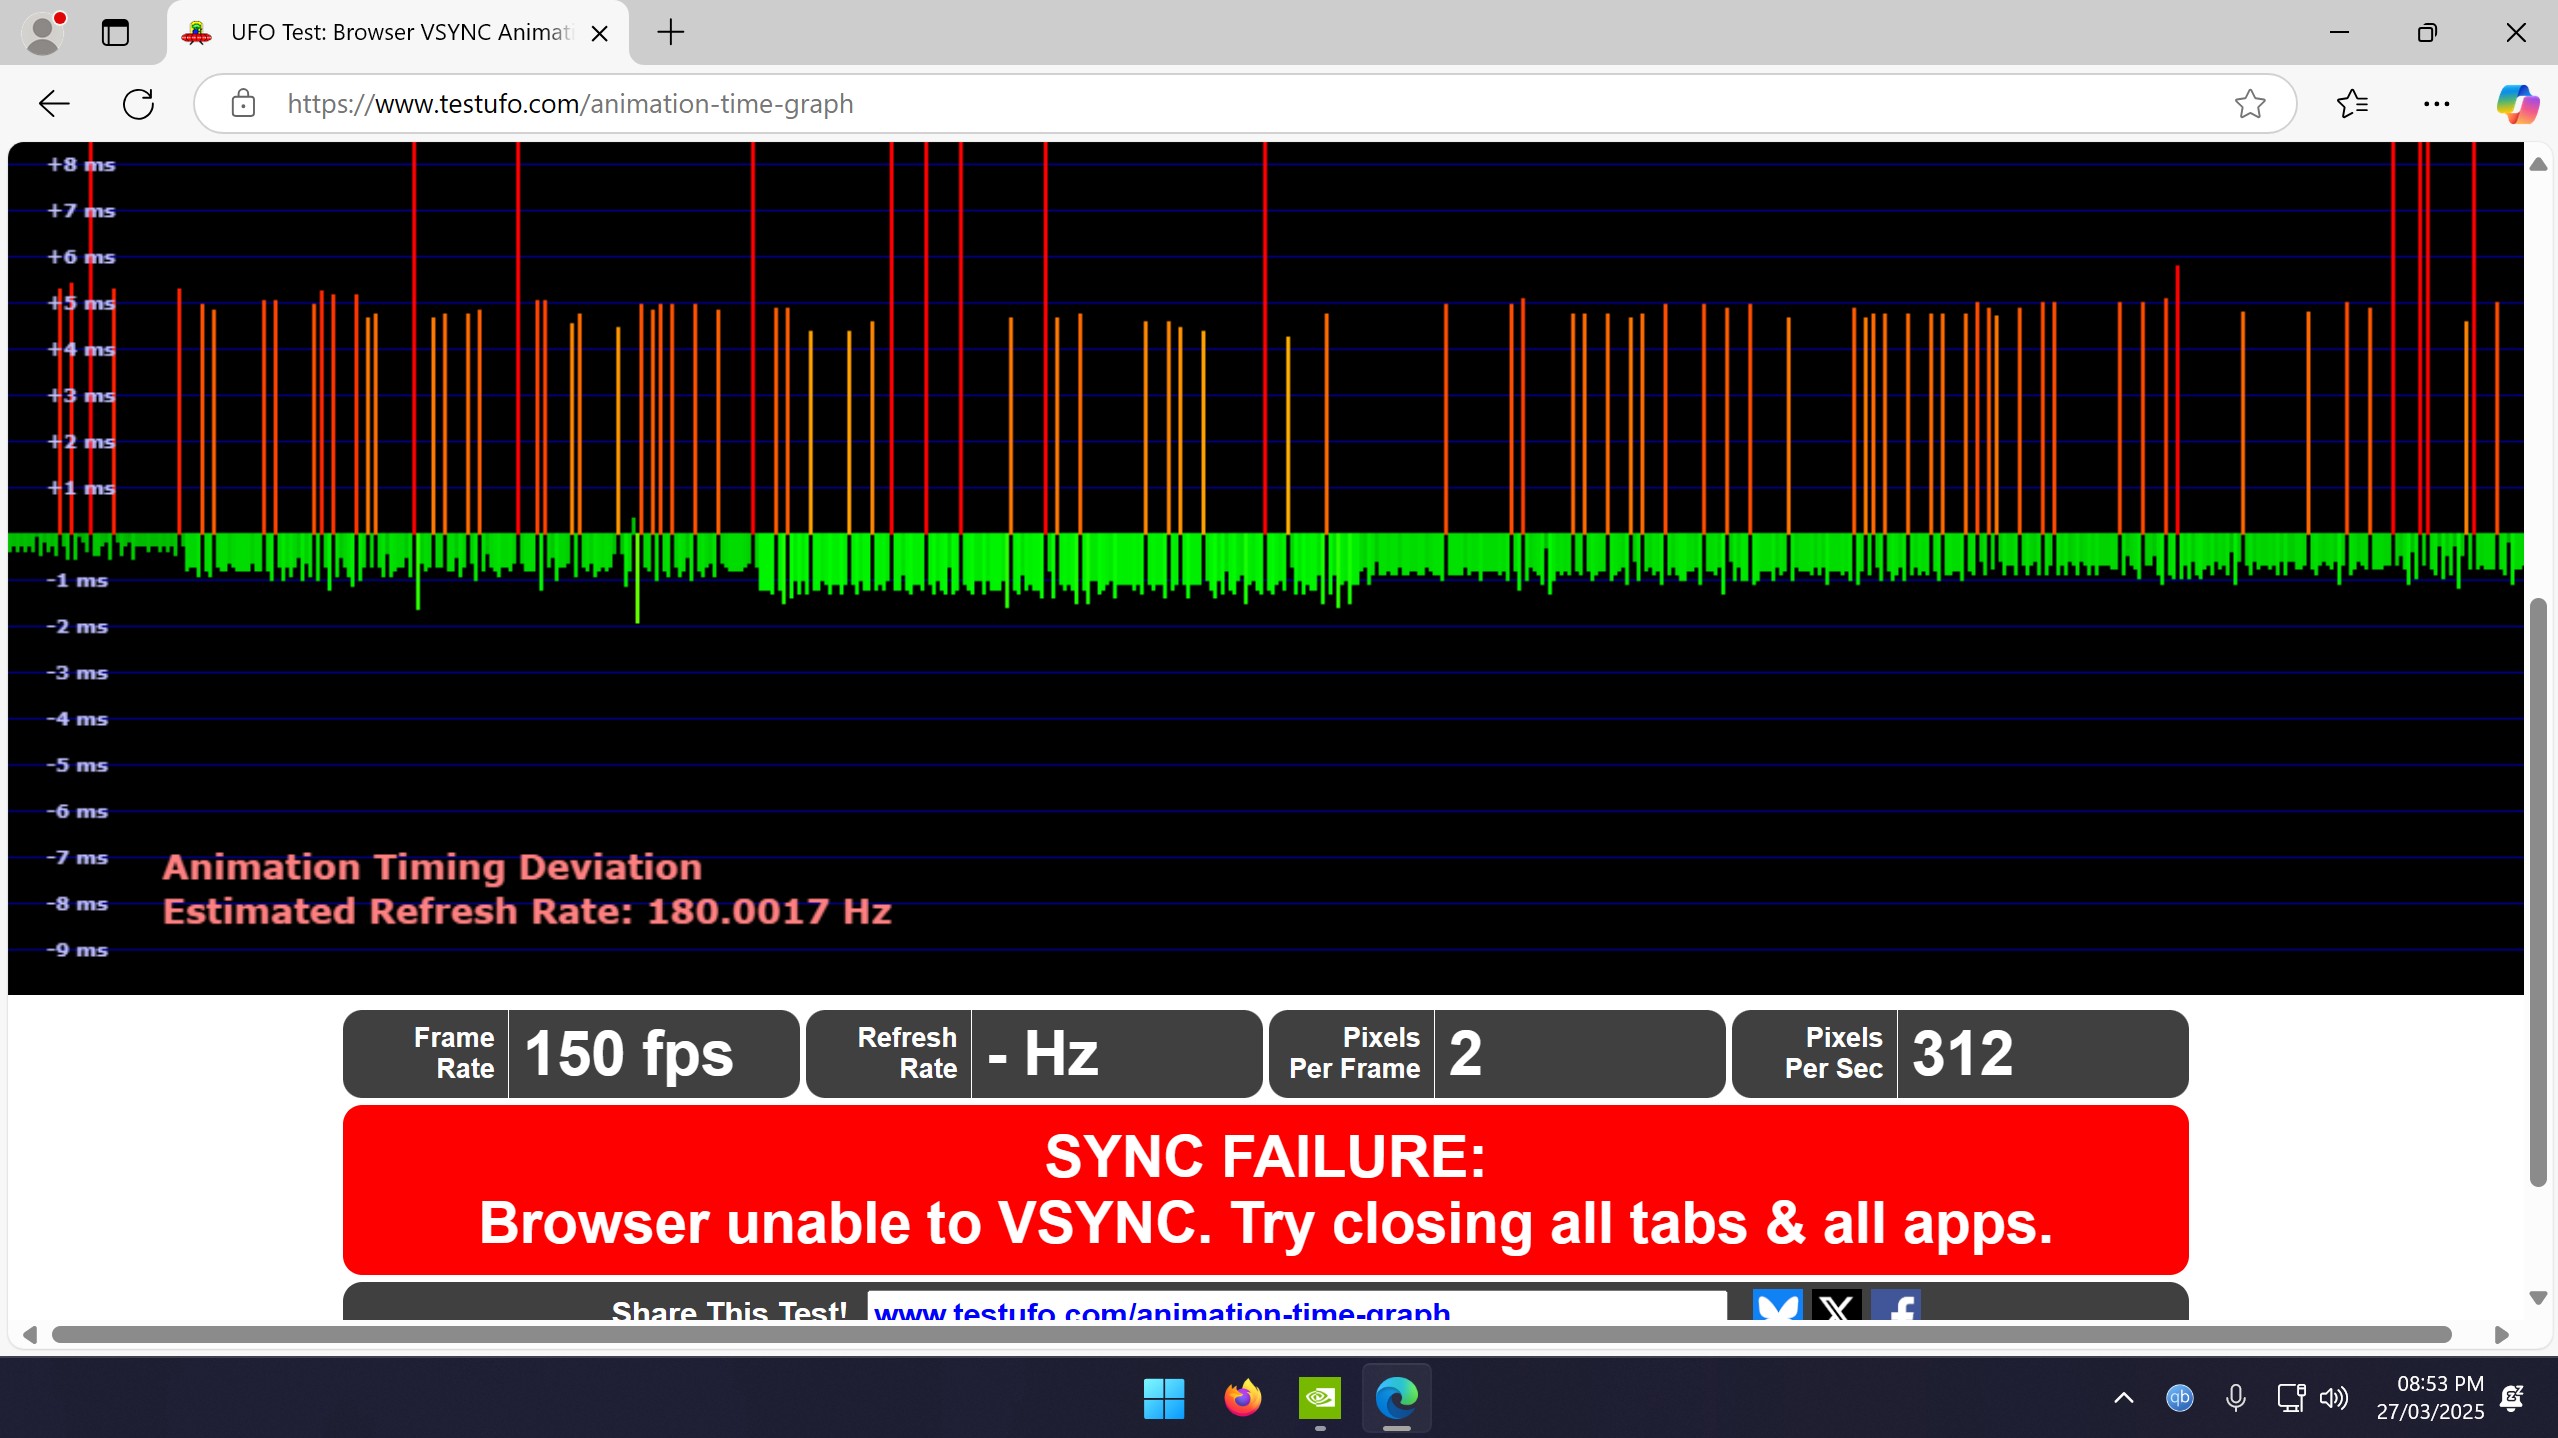Viewport: 2558px width, 1438px height.
Task: Open Copilot sidebar icon
Action: tap(2518, 104)
